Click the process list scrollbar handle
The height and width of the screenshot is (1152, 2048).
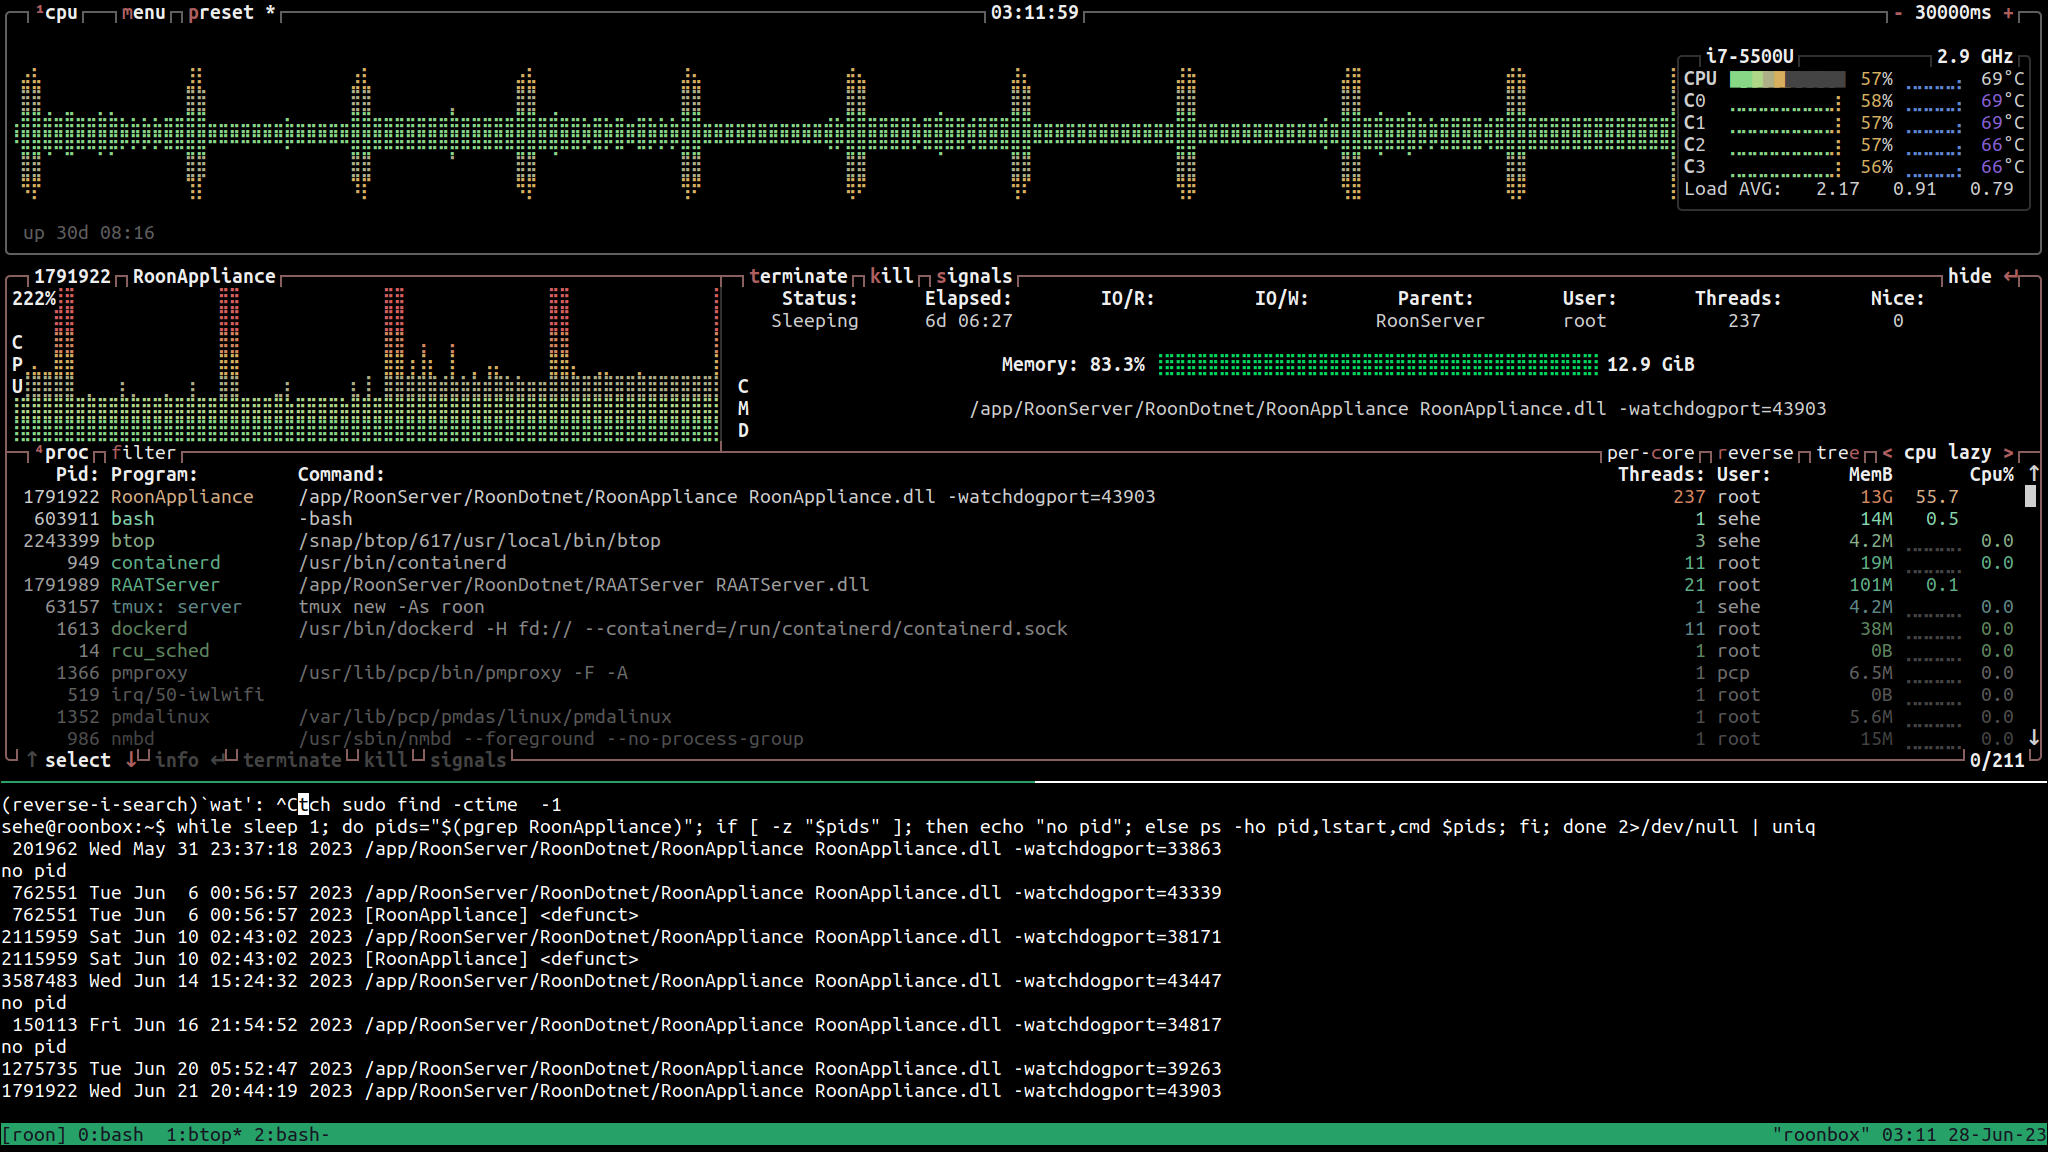[2030, 496]
